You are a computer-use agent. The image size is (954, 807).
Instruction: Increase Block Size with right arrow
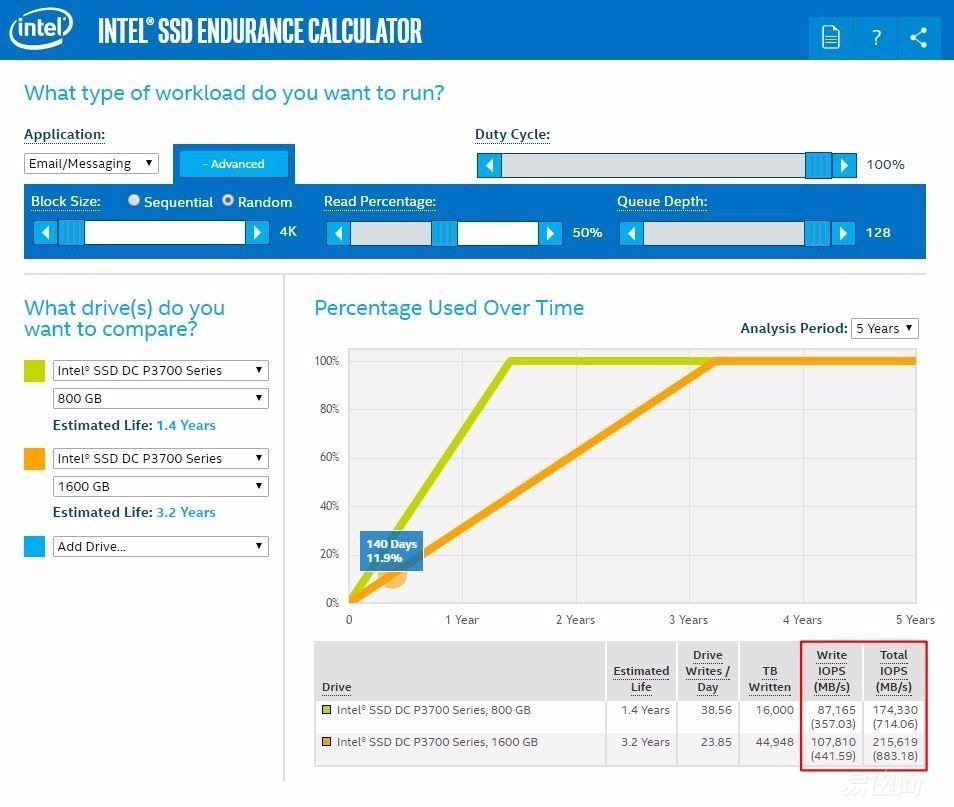click(x=257, y=232)
